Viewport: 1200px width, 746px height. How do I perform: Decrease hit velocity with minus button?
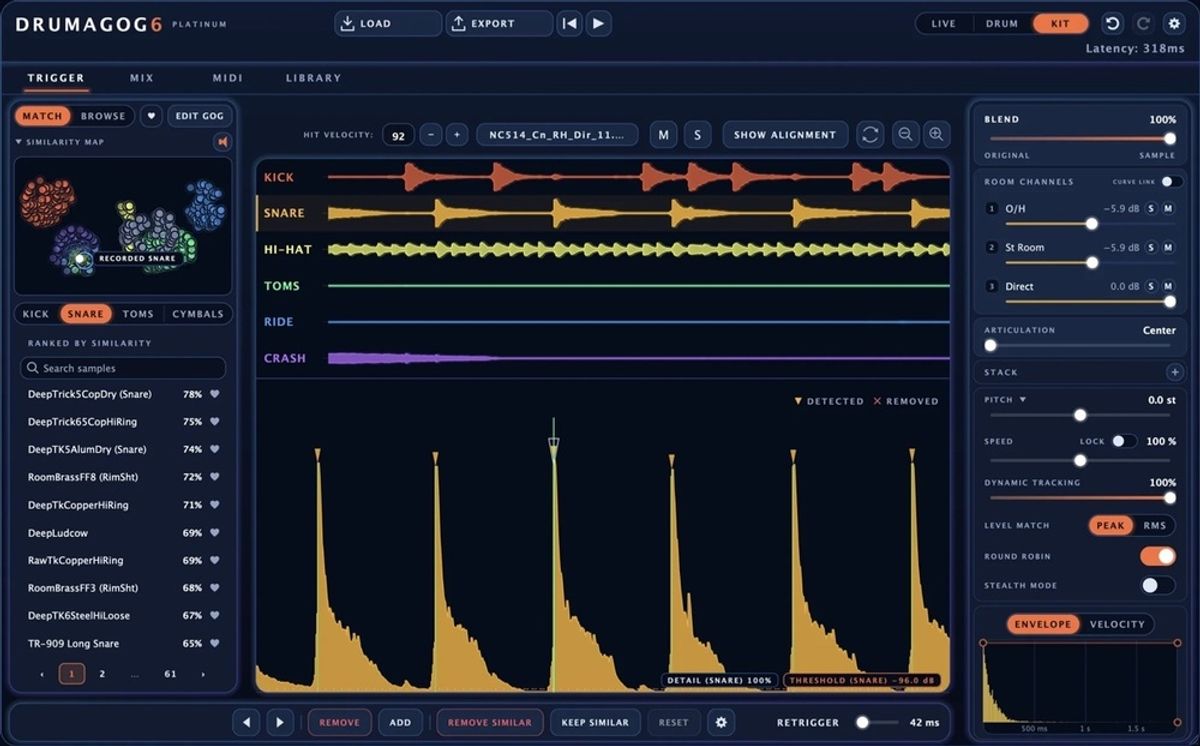click(430, 135)
